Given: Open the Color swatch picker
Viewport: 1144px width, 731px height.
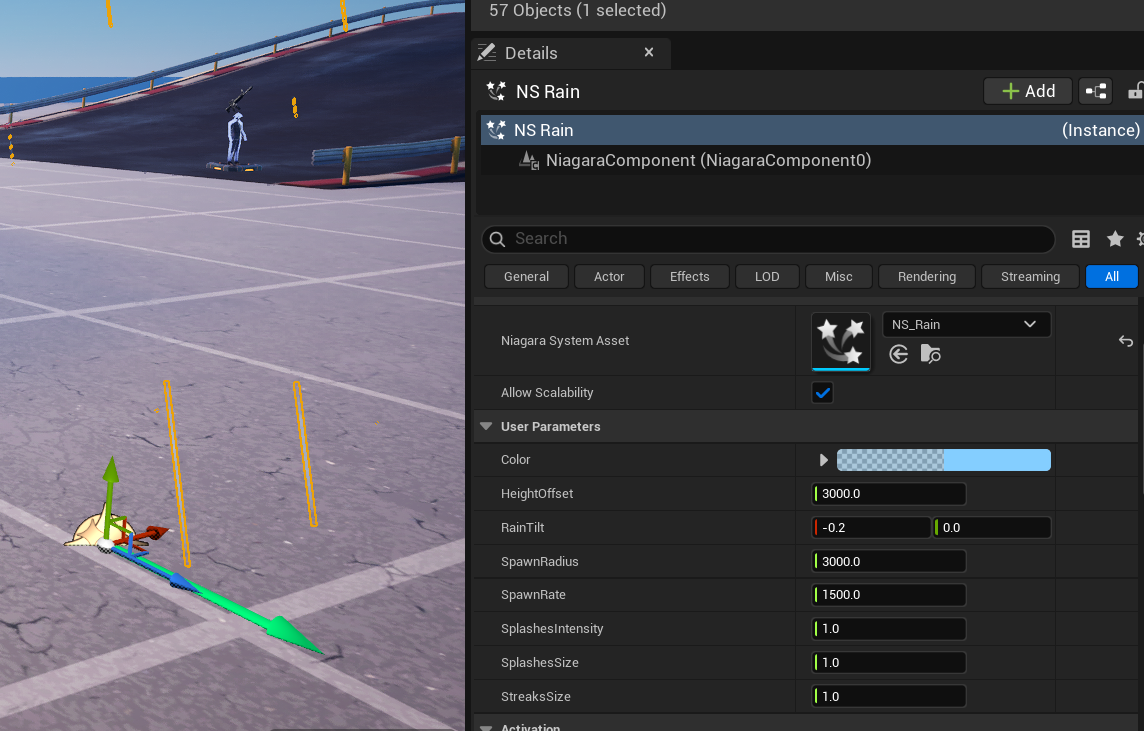Looking at the screenshot, I should click(943, 460).
